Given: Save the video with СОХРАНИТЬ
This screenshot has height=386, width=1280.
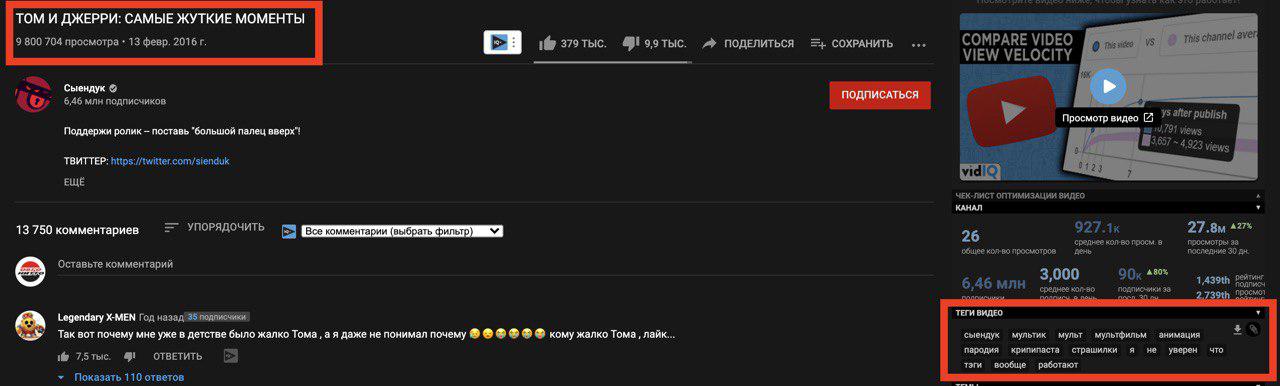Looking at the screenshot, I should tap(851, 43).
